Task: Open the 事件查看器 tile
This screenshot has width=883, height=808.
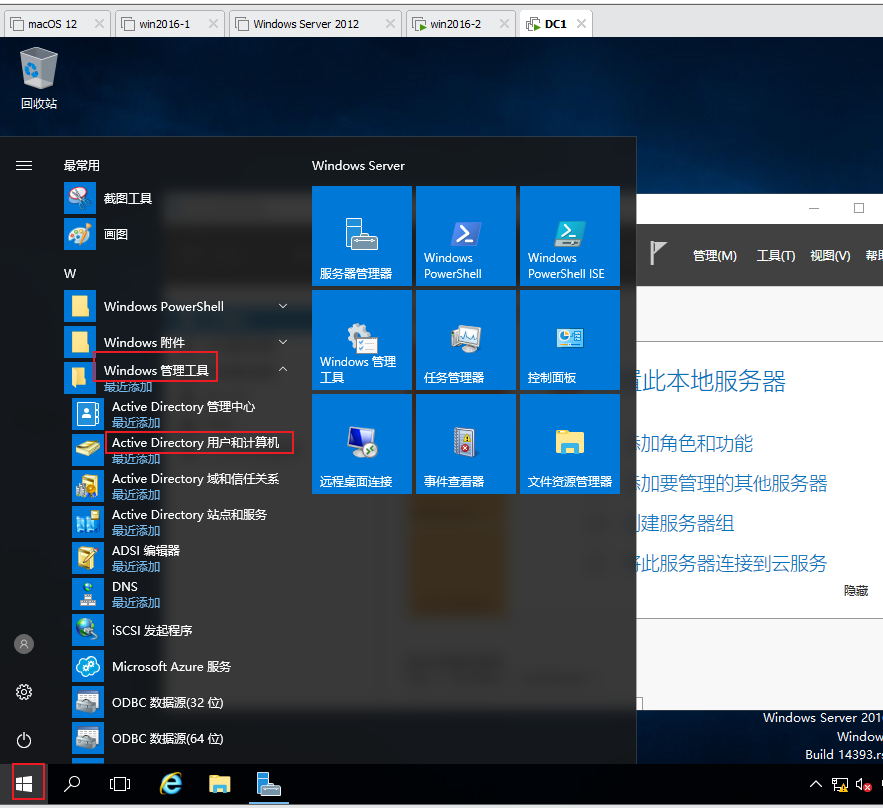Action: point(466,444)
